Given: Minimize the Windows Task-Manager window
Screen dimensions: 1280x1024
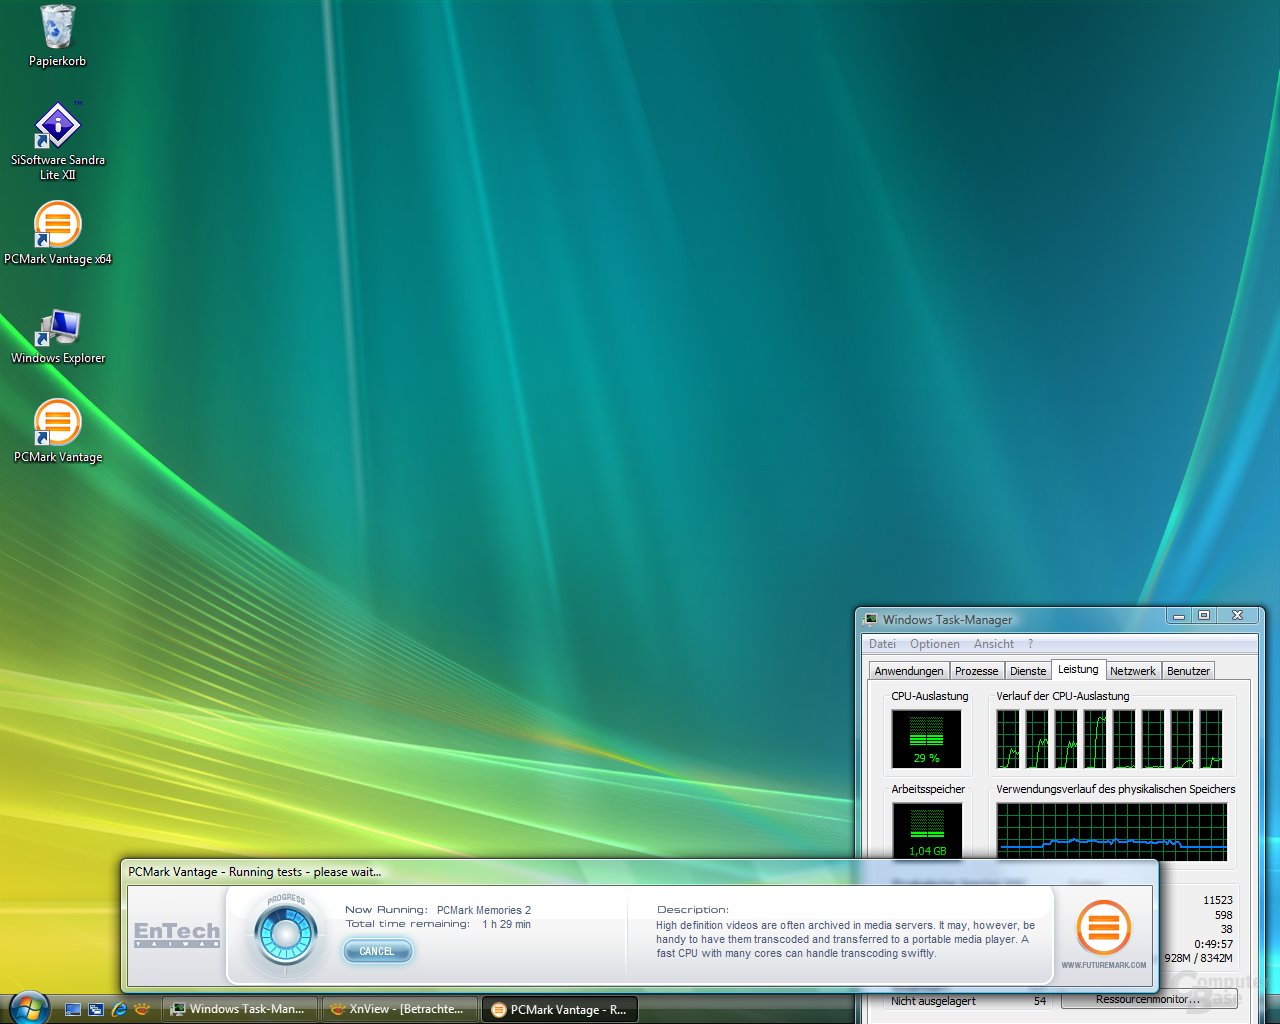Looking at the screenshot, I should tap(1180, 616).
